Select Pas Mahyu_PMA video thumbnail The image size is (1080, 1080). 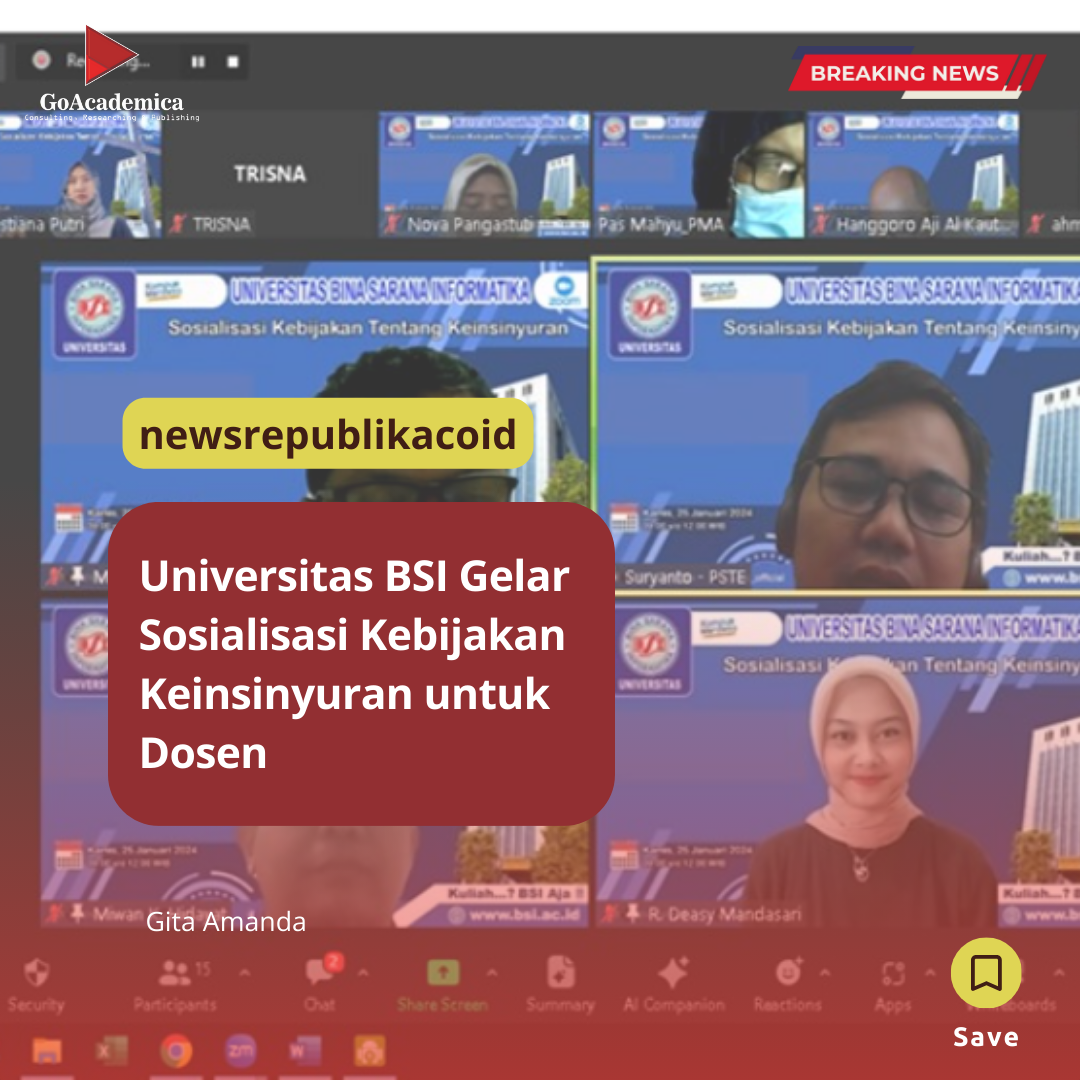[698, 175]
